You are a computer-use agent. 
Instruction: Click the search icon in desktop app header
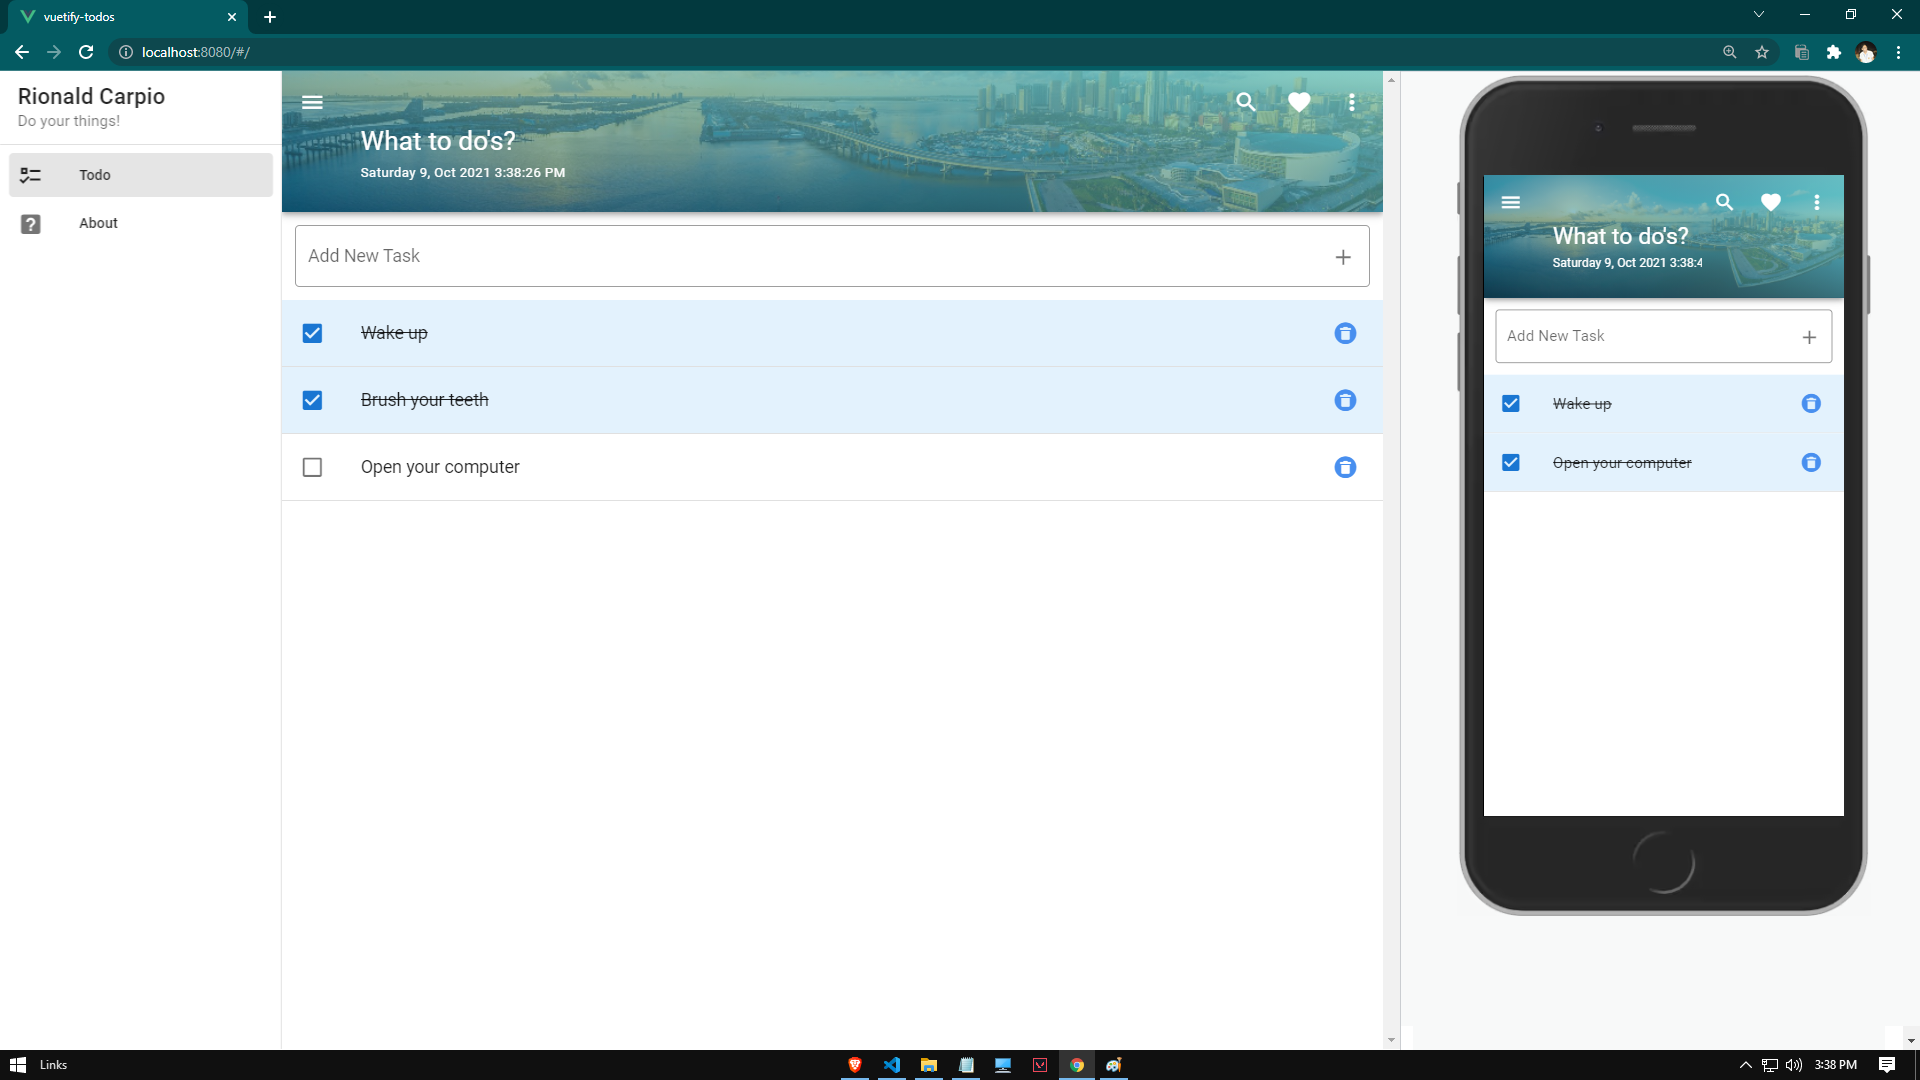[x=1245, y=102]
